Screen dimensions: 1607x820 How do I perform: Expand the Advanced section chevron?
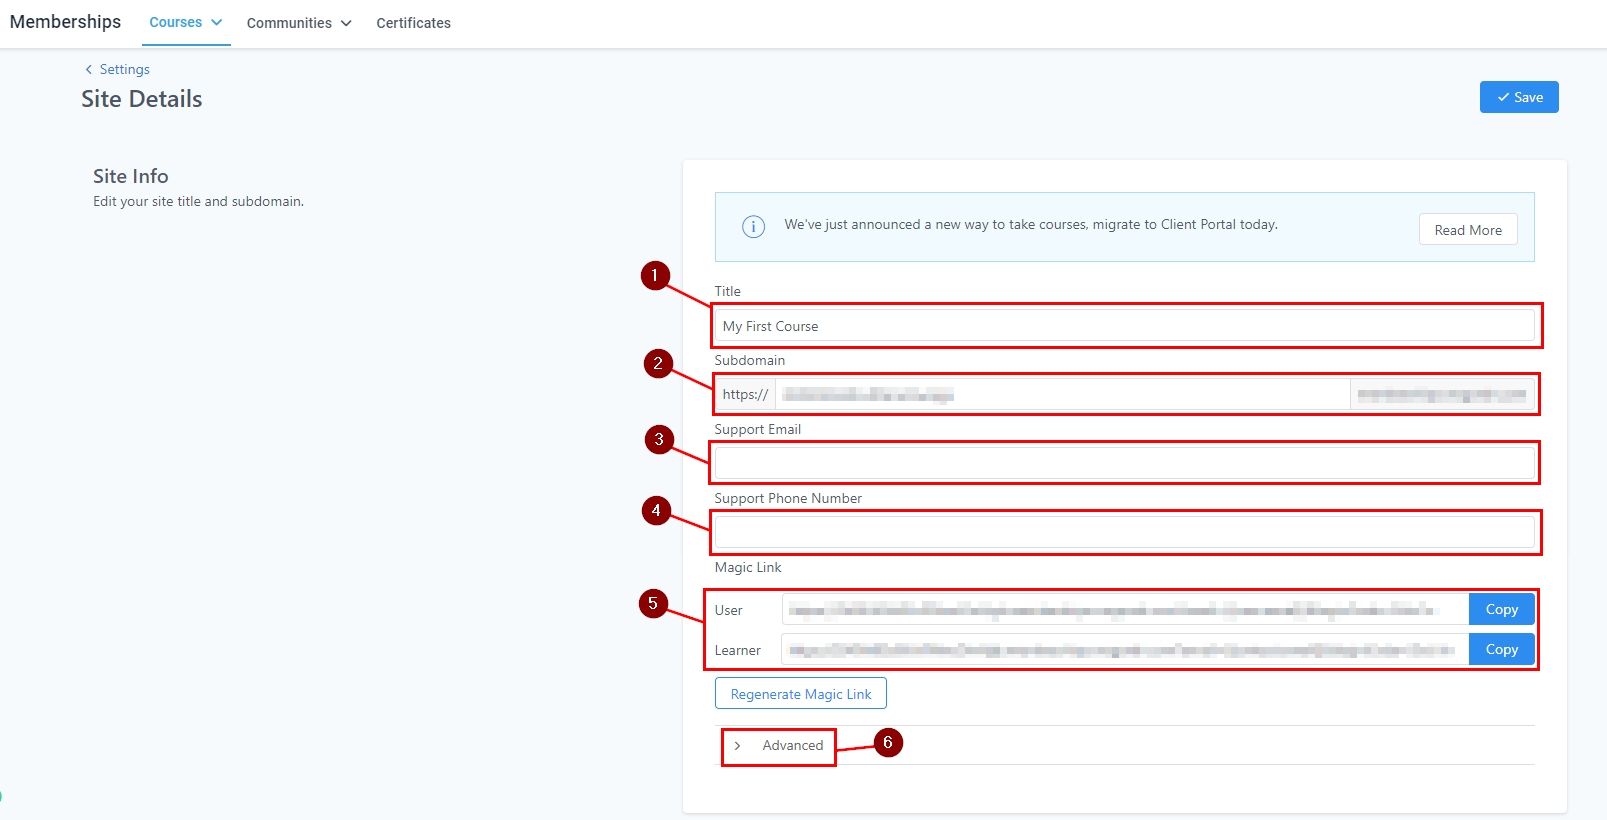(x=737, y=746)
